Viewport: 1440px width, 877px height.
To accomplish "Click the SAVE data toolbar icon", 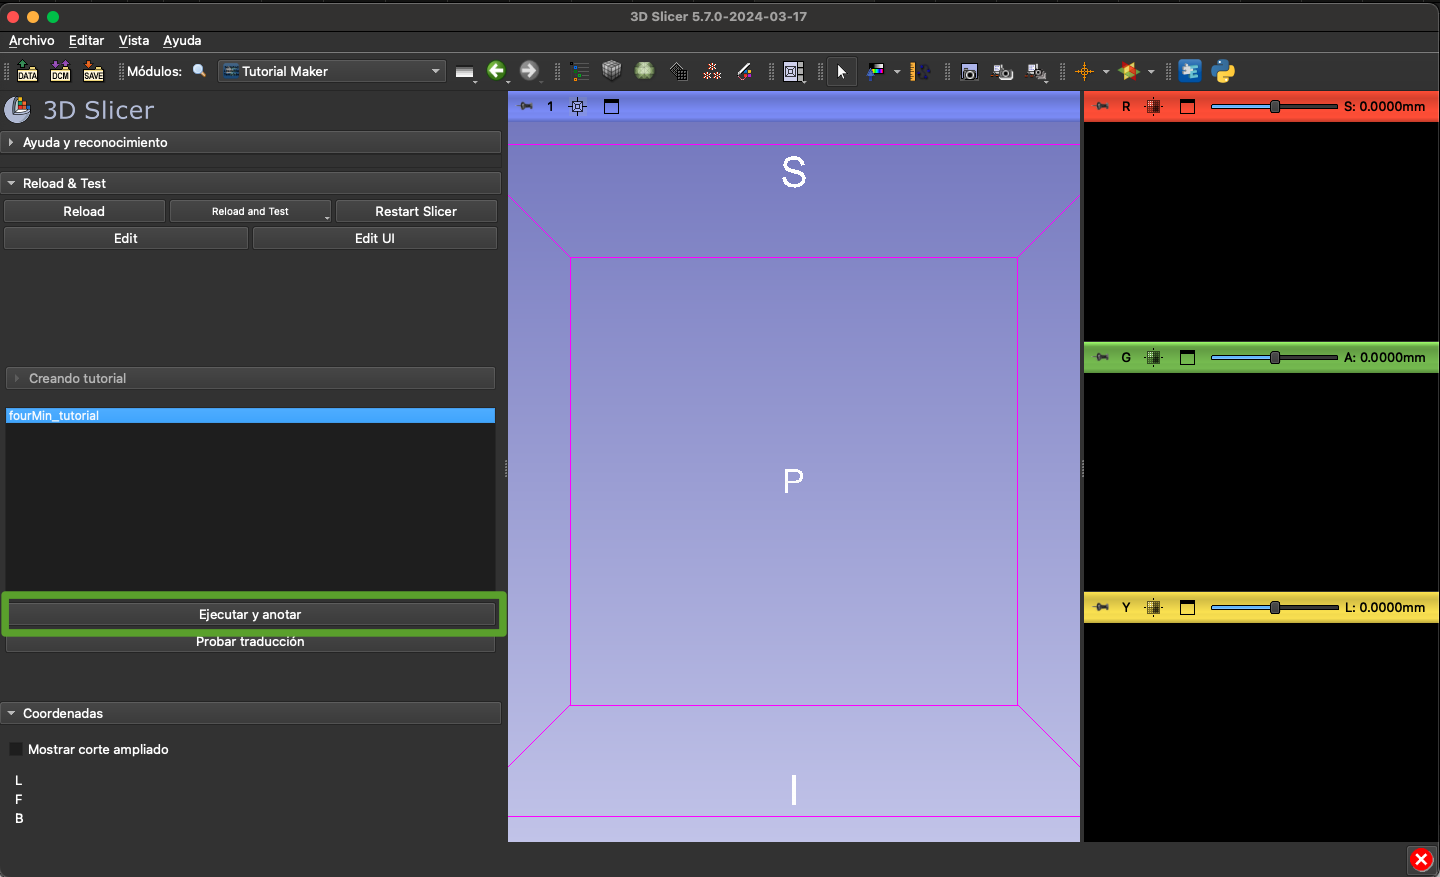I will pos(93,71).
